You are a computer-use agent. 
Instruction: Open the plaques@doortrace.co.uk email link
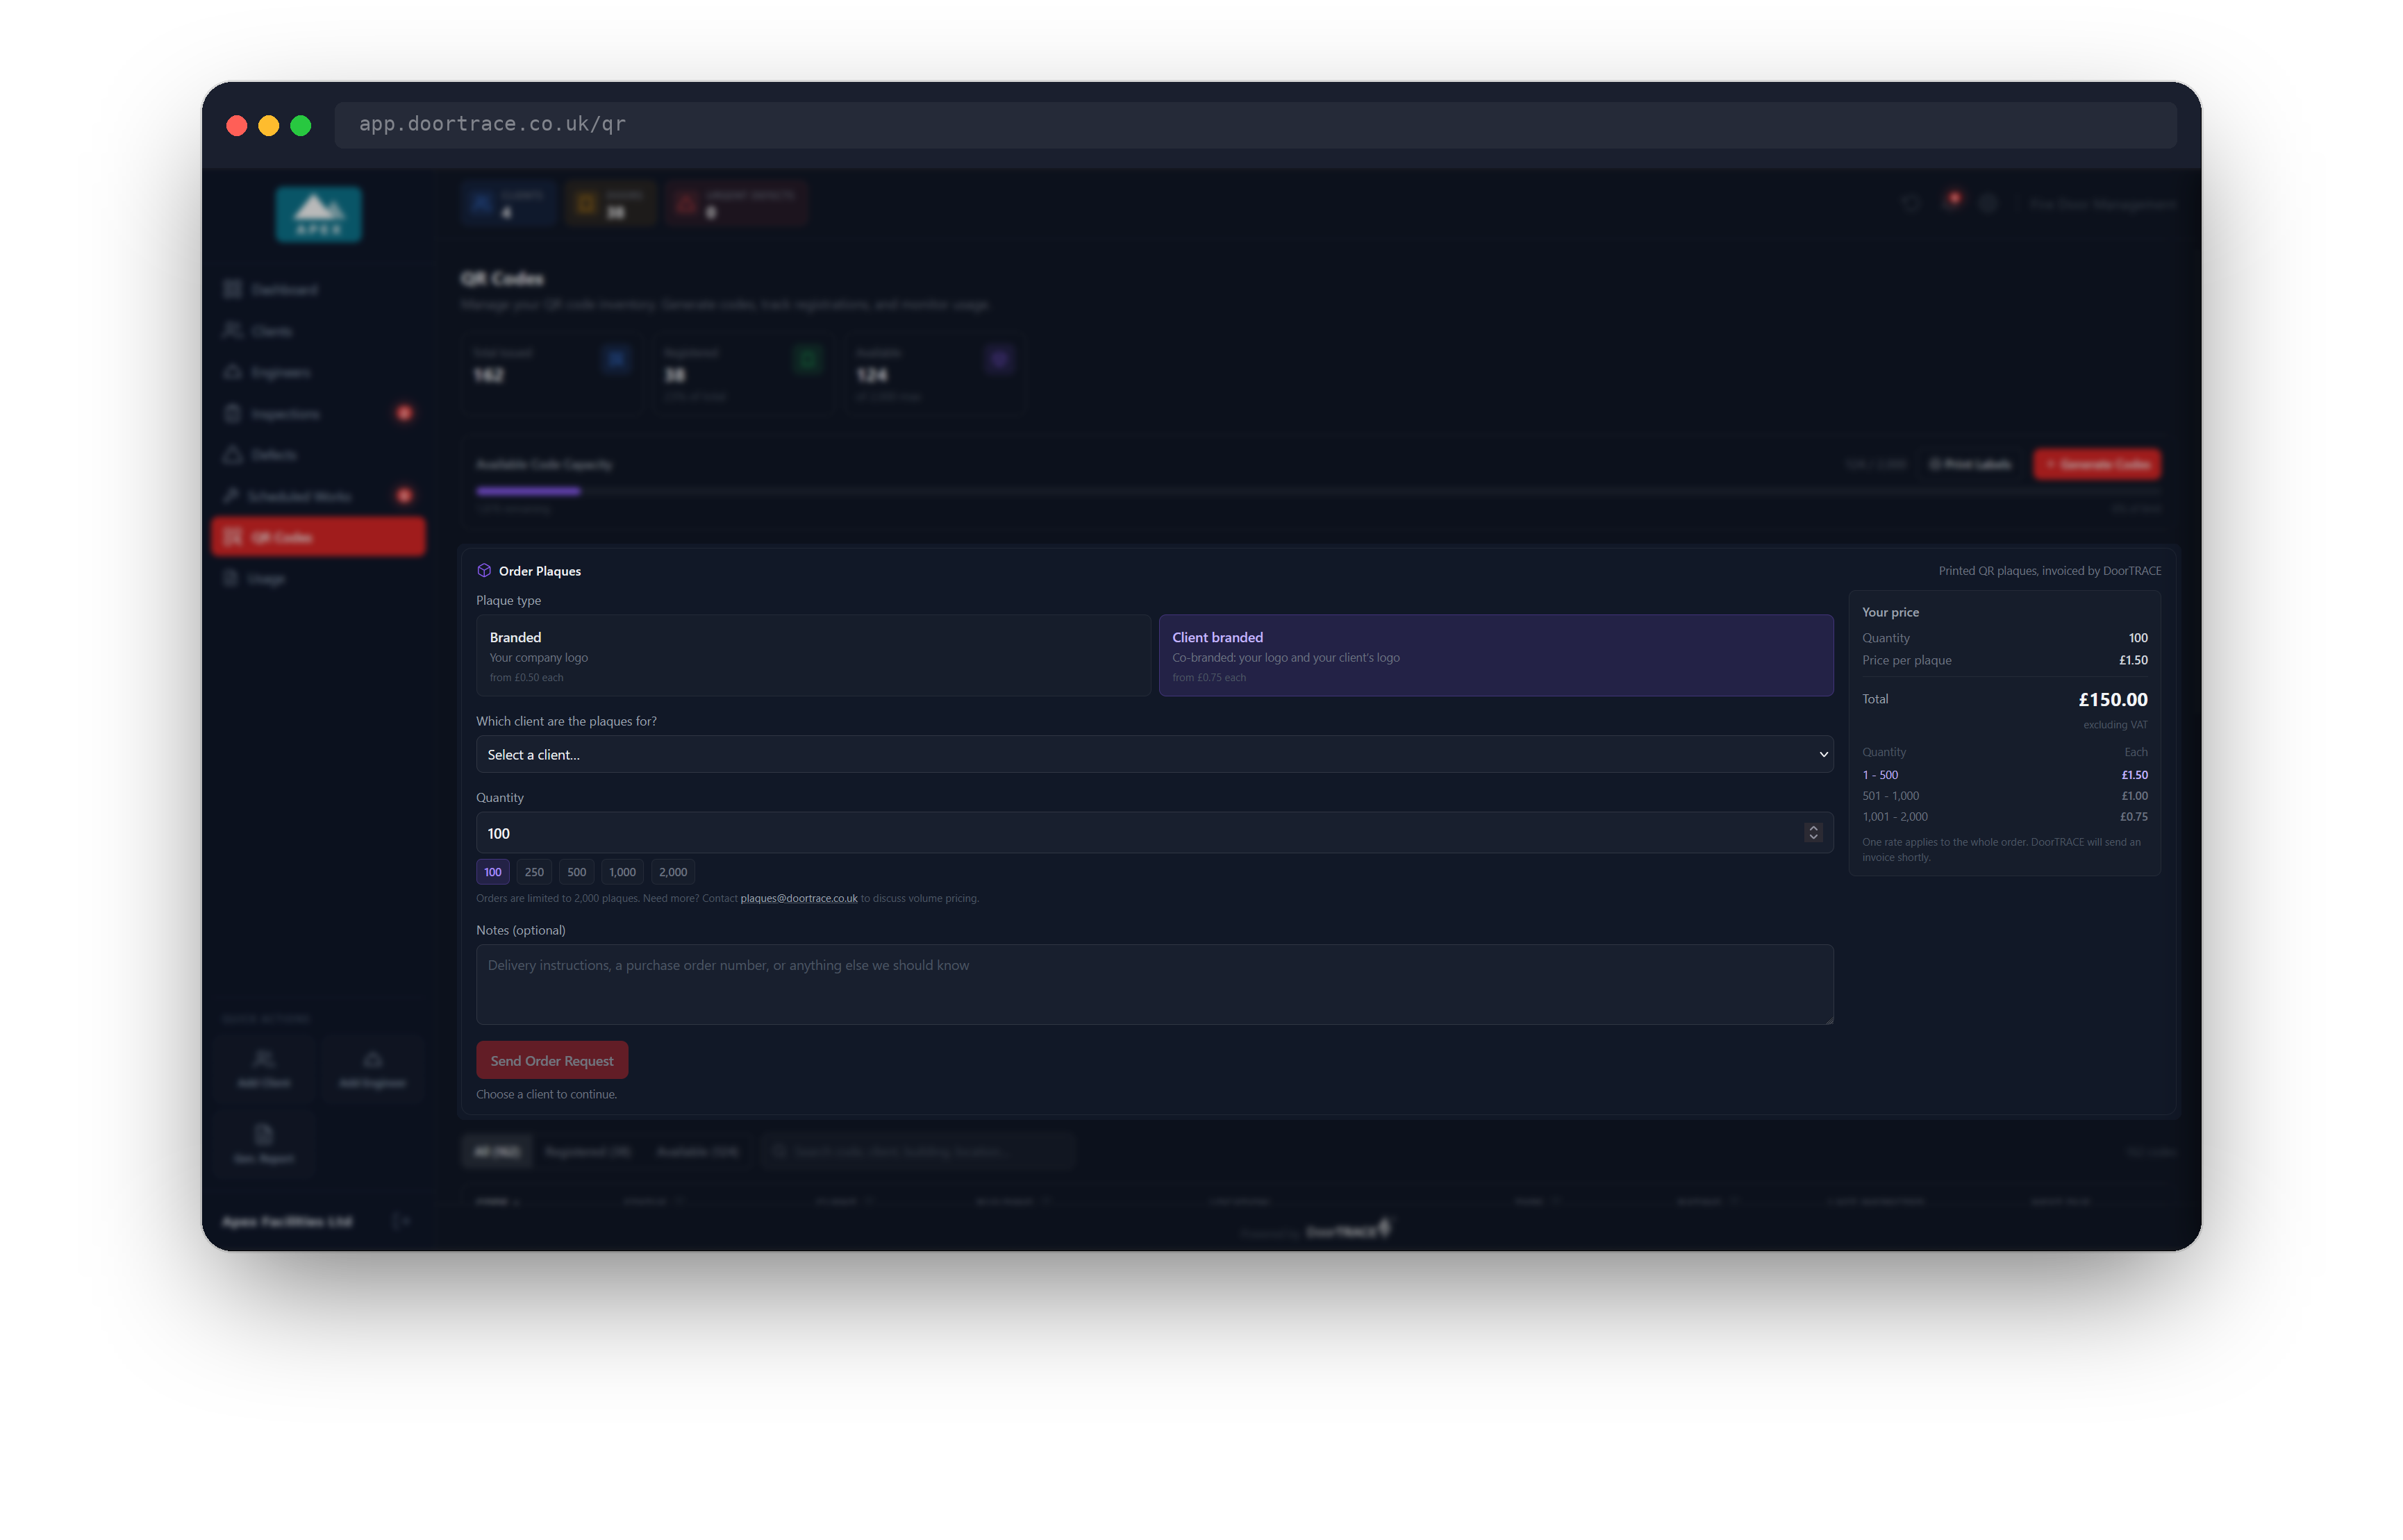coord(798,898)
